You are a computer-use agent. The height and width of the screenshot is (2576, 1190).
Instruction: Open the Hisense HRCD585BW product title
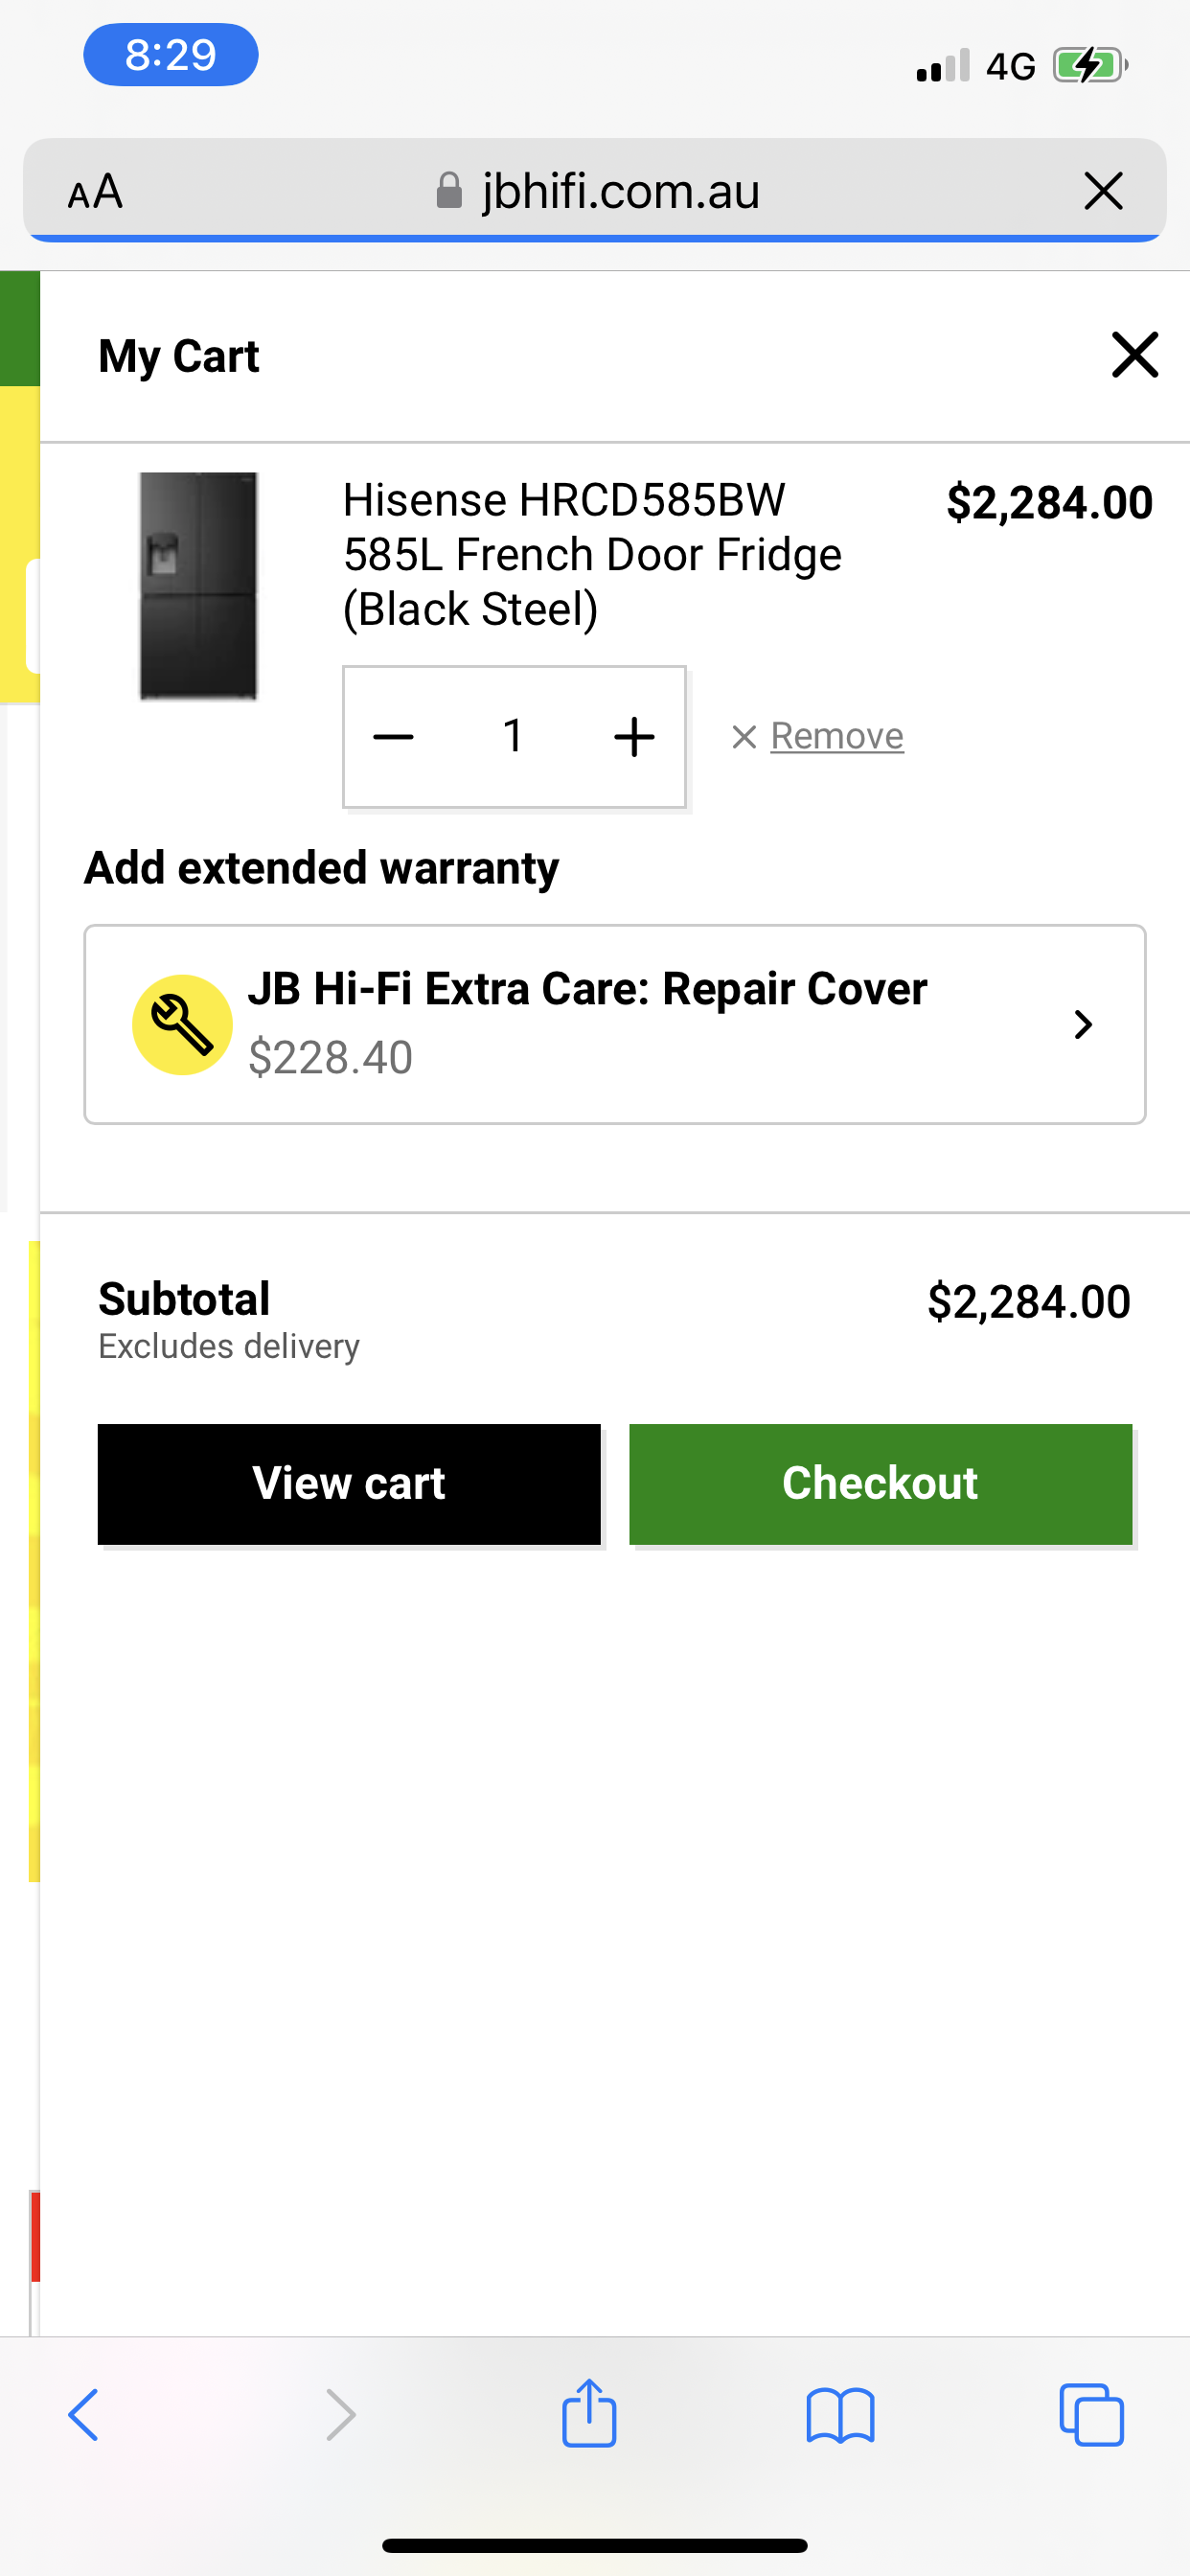pyautogui.click(x=592, y=554)
